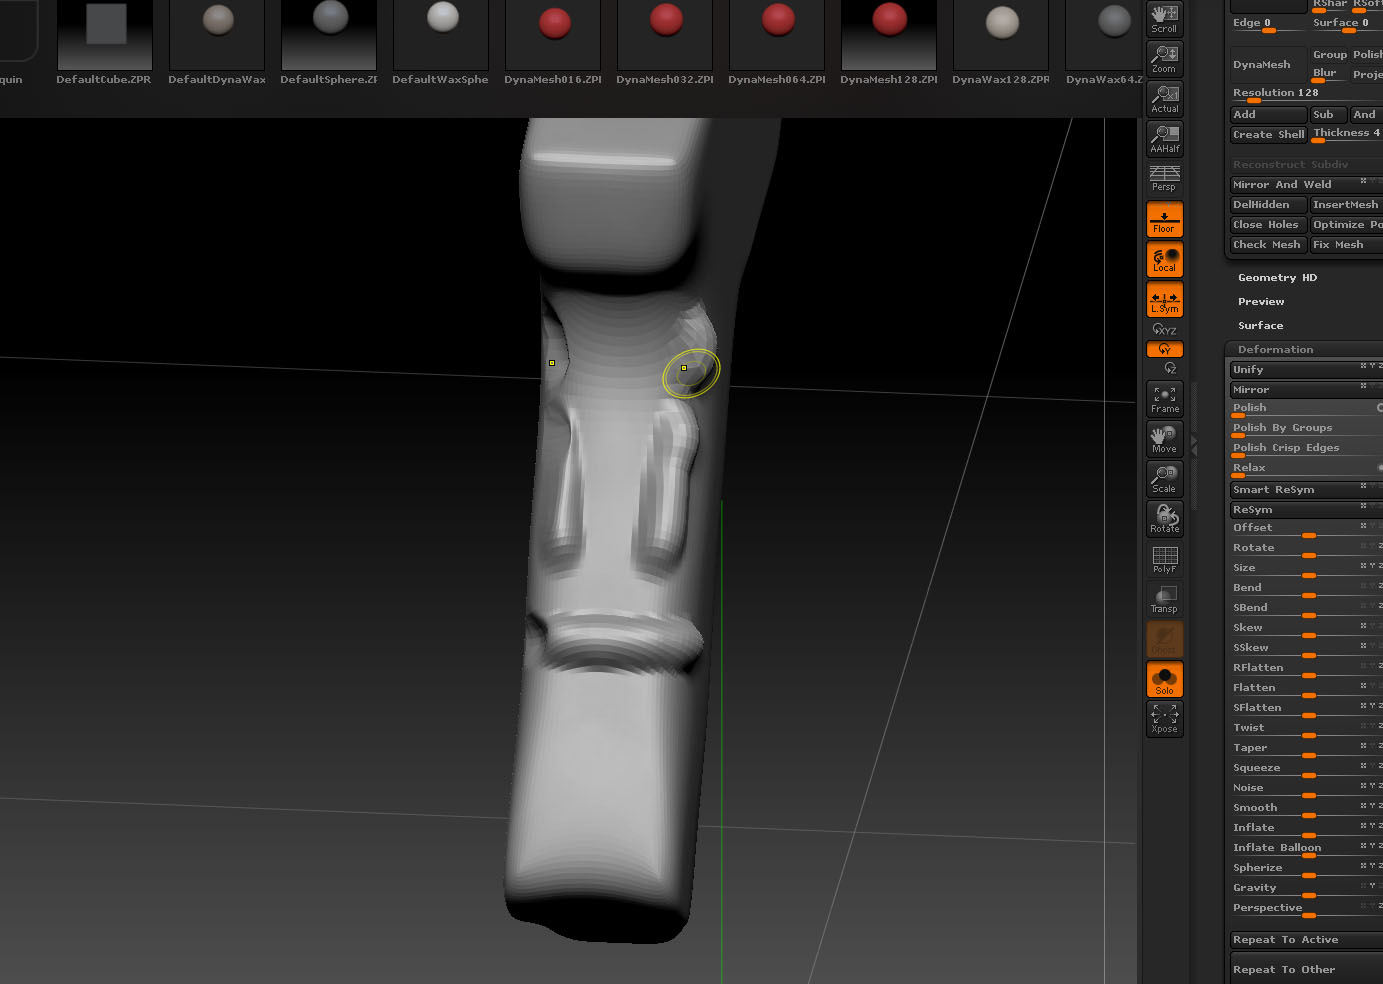Expand the Preview section
The width and height of the screenshot is (1383, 984).
point(1261,302)
